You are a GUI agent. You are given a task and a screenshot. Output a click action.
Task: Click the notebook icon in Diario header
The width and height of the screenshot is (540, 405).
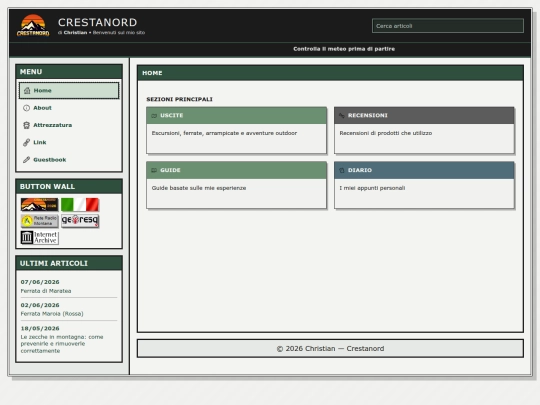342,170
